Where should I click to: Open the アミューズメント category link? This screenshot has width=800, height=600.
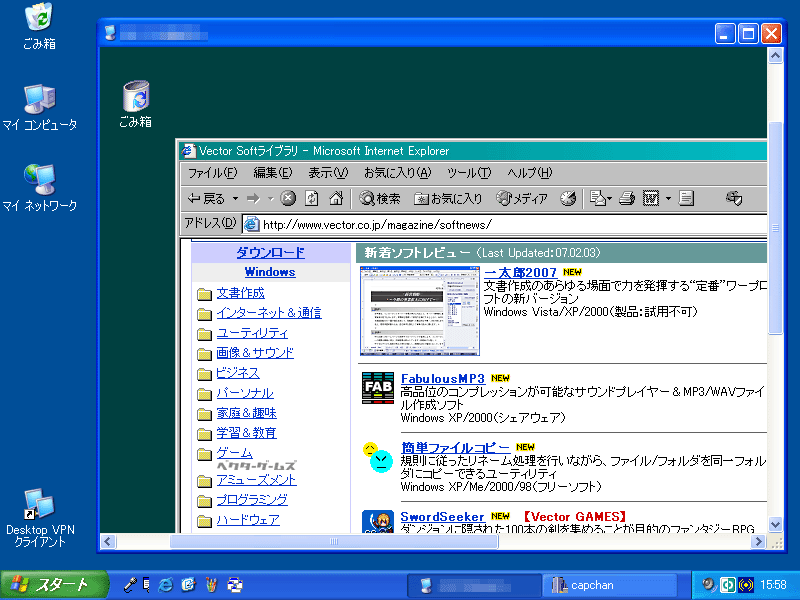(256, 480)
